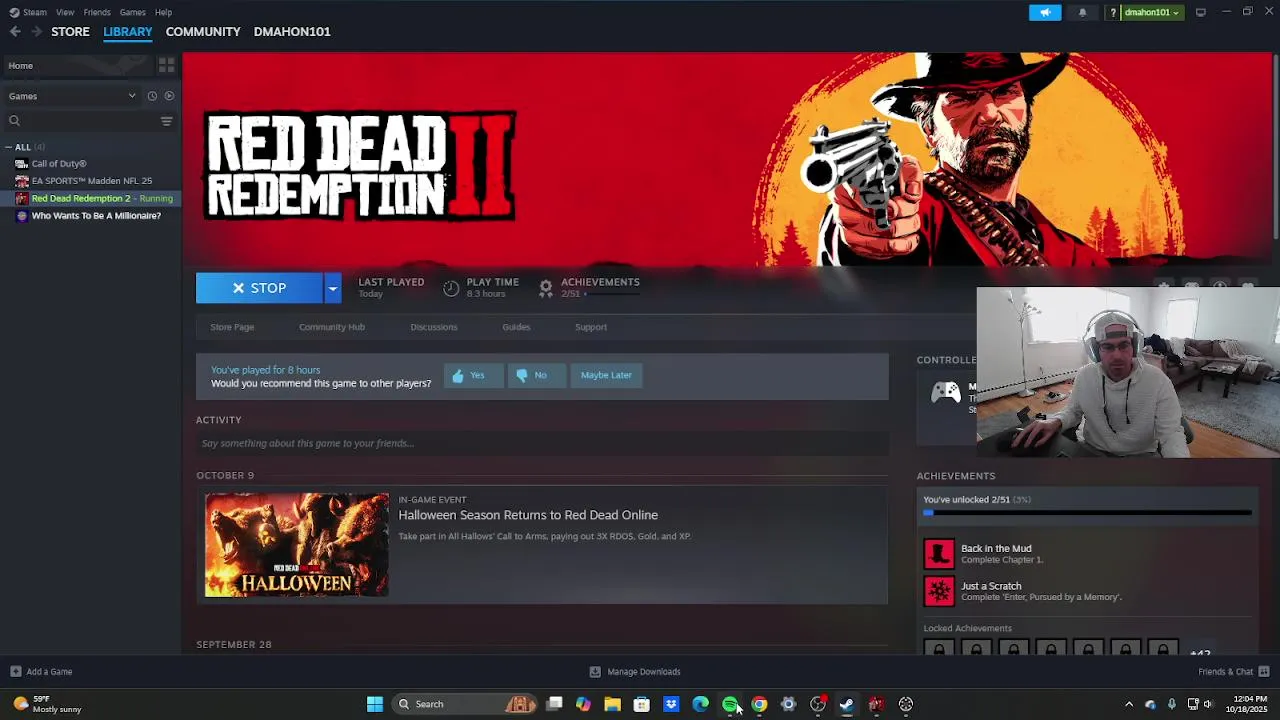Image resolution: width=1280 pixels, height=720 pixels.
Task: Show hidden system tray icons
Action: point(1129,704)
